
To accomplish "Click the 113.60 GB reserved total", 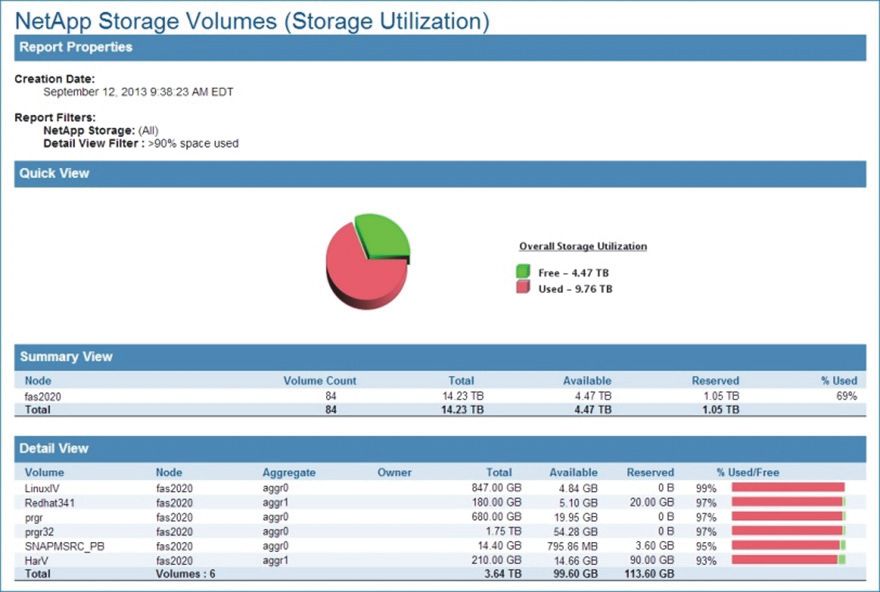I will (649, 574).
